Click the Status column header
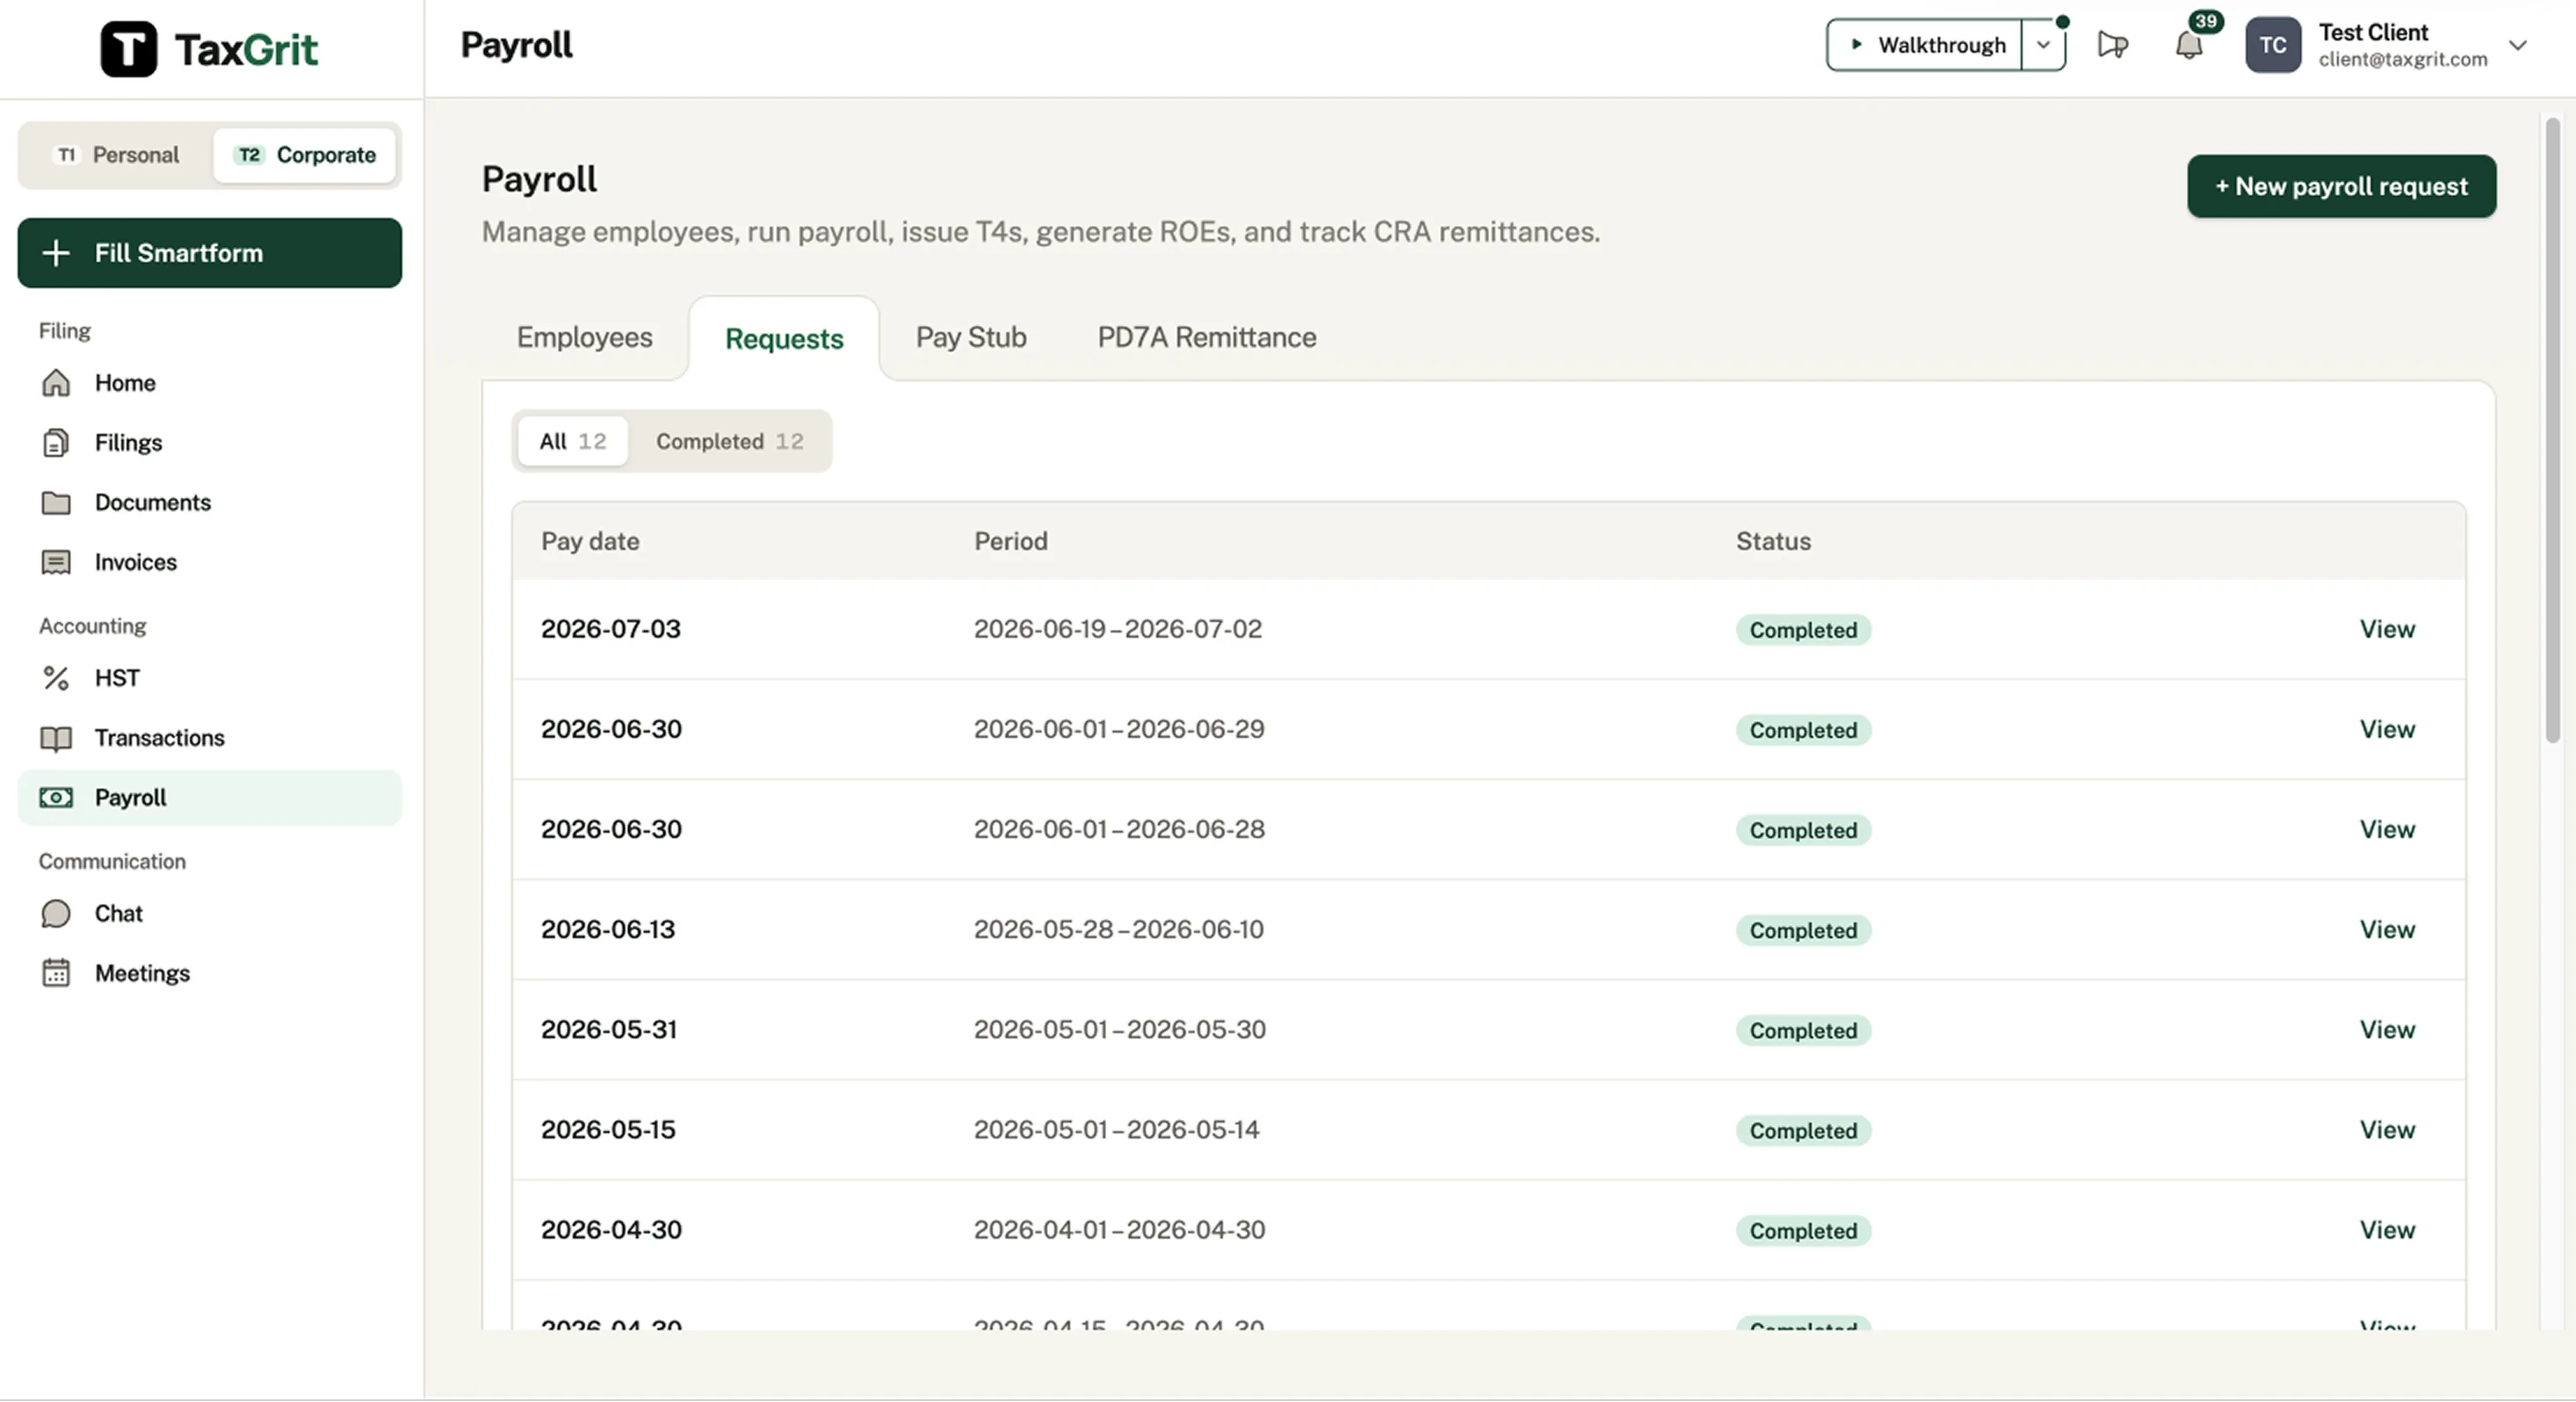Screen dimensions: 2576x1402 click(x=1773, y=541)
